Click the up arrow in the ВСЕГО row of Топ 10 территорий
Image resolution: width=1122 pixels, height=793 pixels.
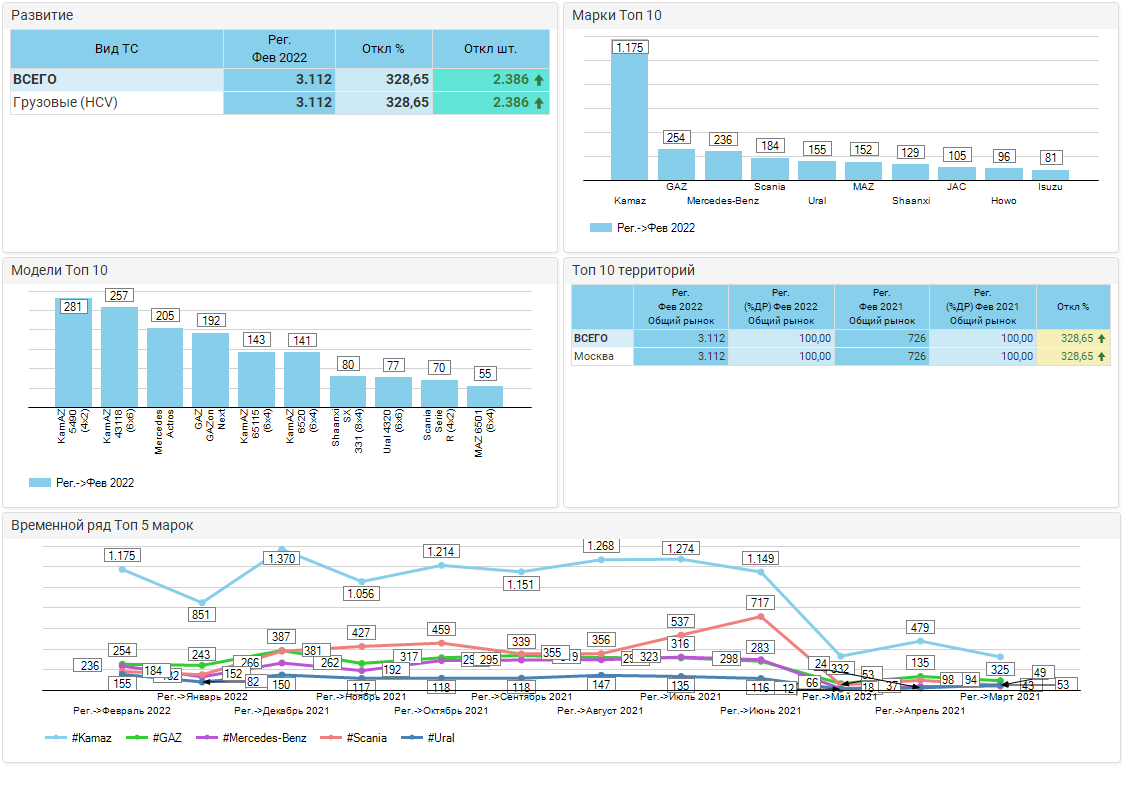[x=1101, y=339]
